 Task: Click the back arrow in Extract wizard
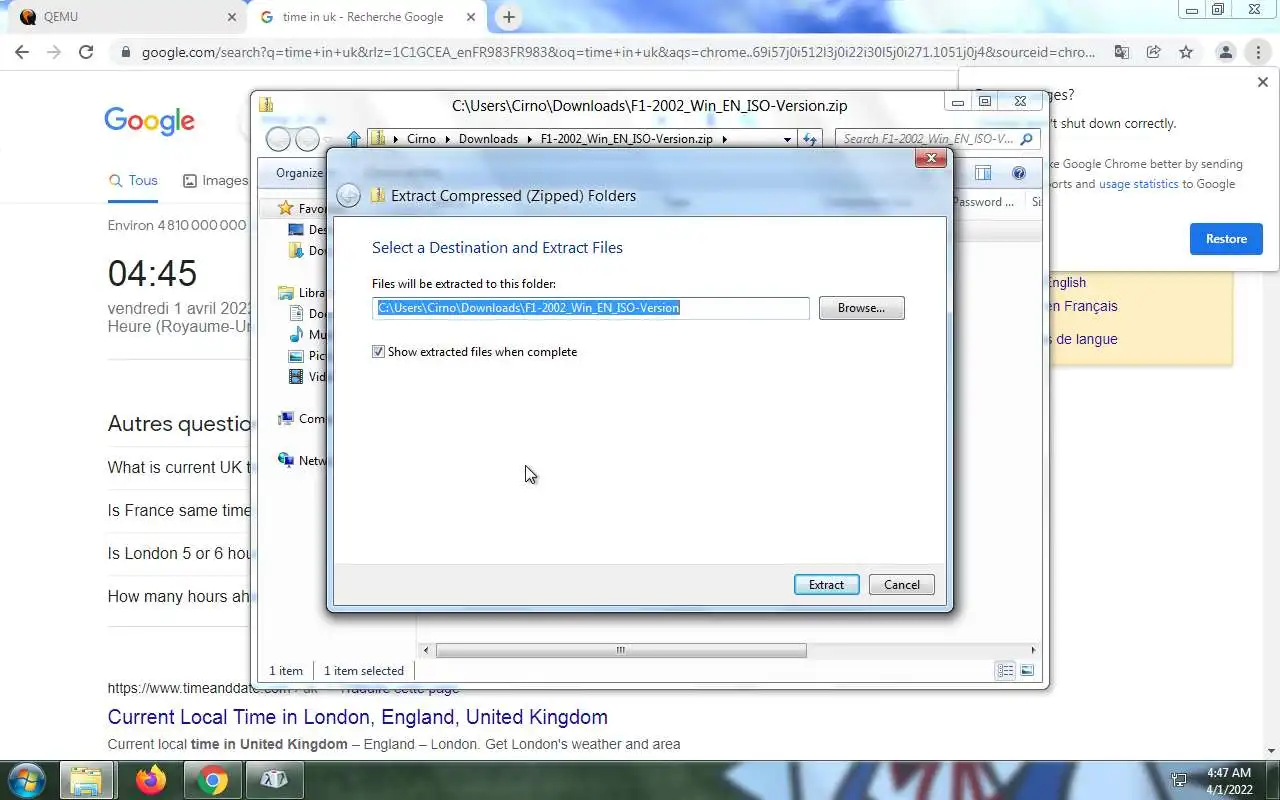coord(348,196)
